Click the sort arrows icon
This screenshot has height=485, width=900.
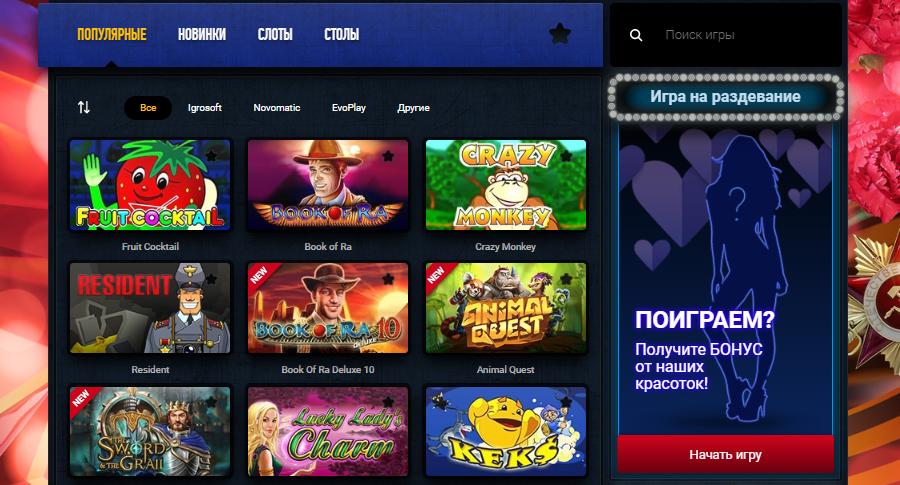[84, 107]
